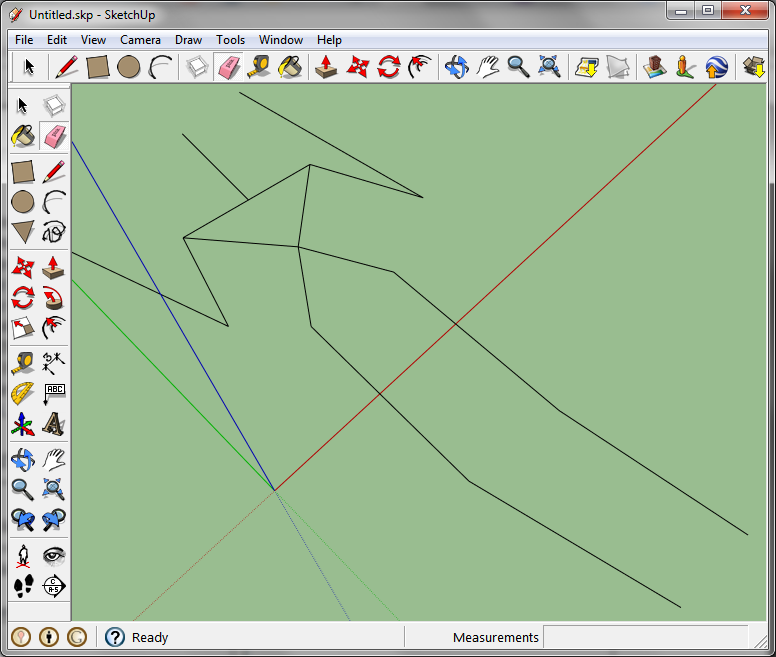The height and width of the screenshot is (657, 776).
Task: Select the Rotate tool in the horizontal toolbar
Action: (388, 67)
